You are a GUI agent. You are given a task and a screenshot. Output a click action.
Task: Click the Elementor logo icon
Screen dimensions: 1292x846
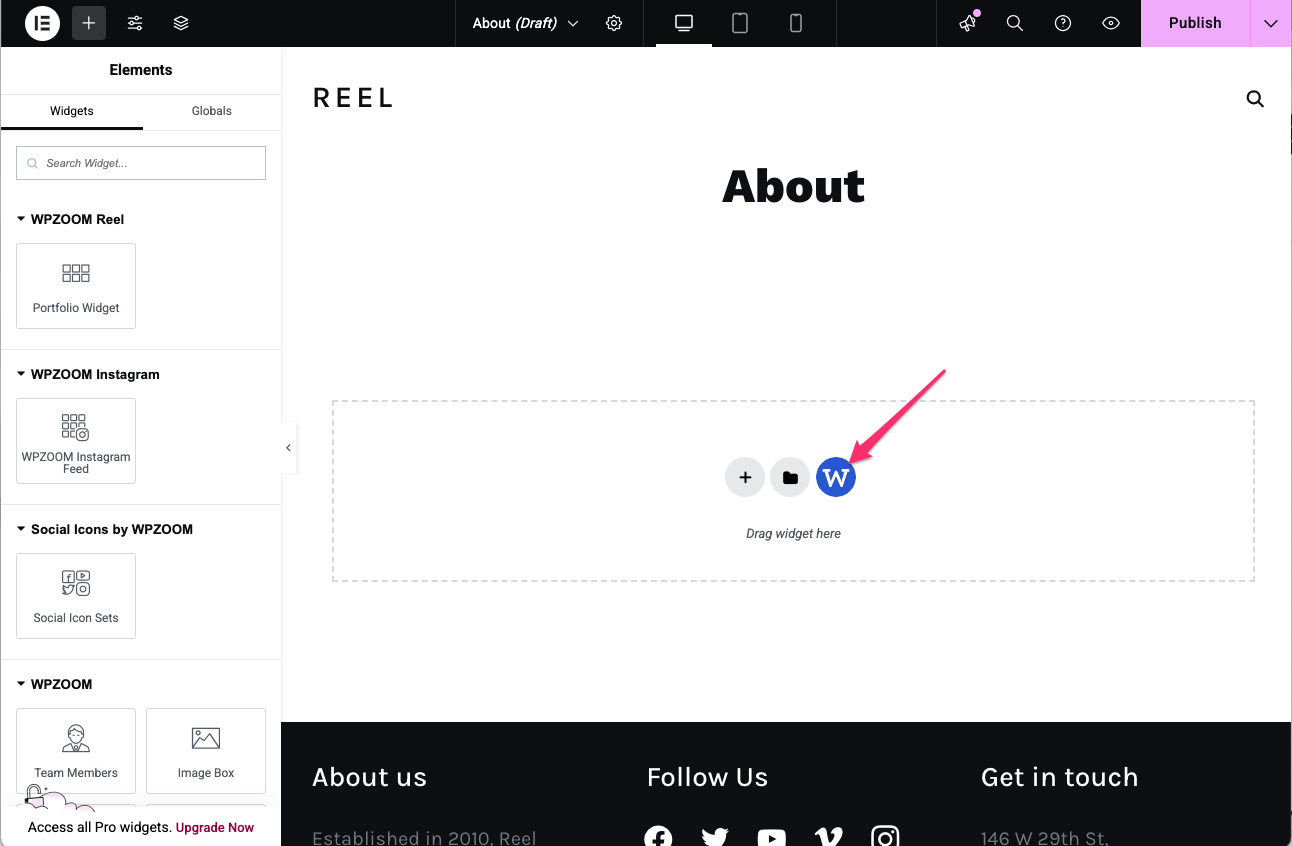pyautogui.click(x=43, y=23)
